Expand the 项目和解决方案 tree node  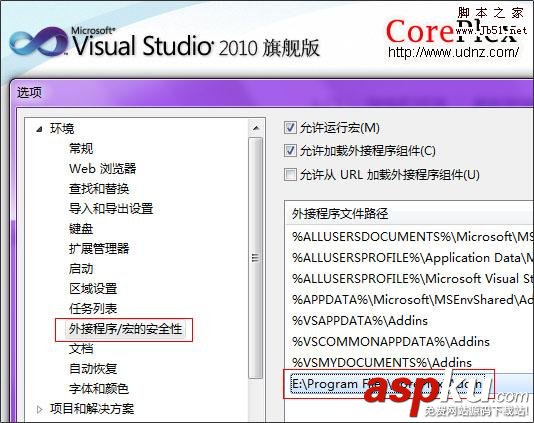pos(40,409)
